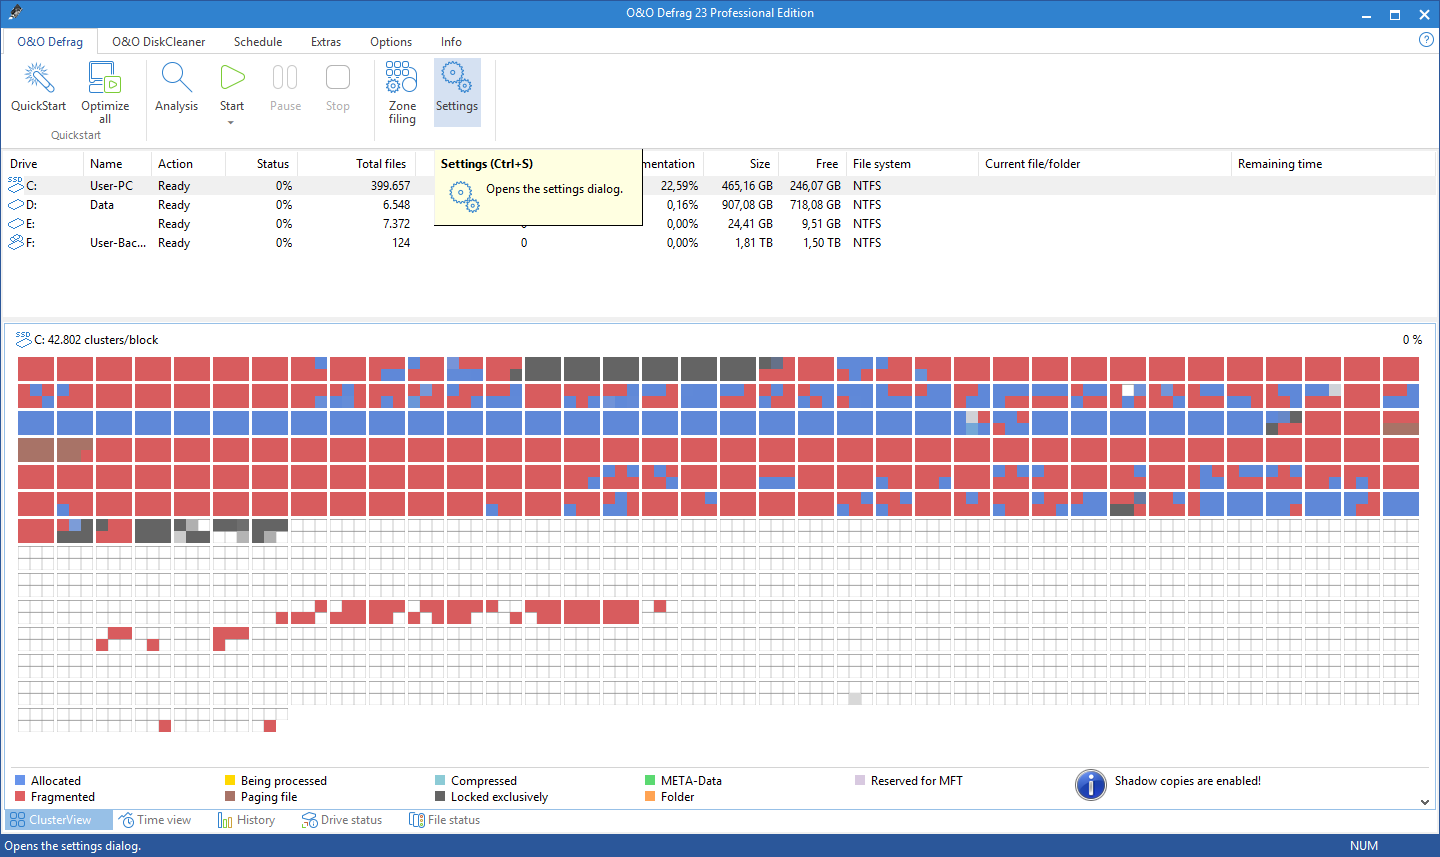Open the Drive status view
Screen dimensions: 1440x857
342,820
